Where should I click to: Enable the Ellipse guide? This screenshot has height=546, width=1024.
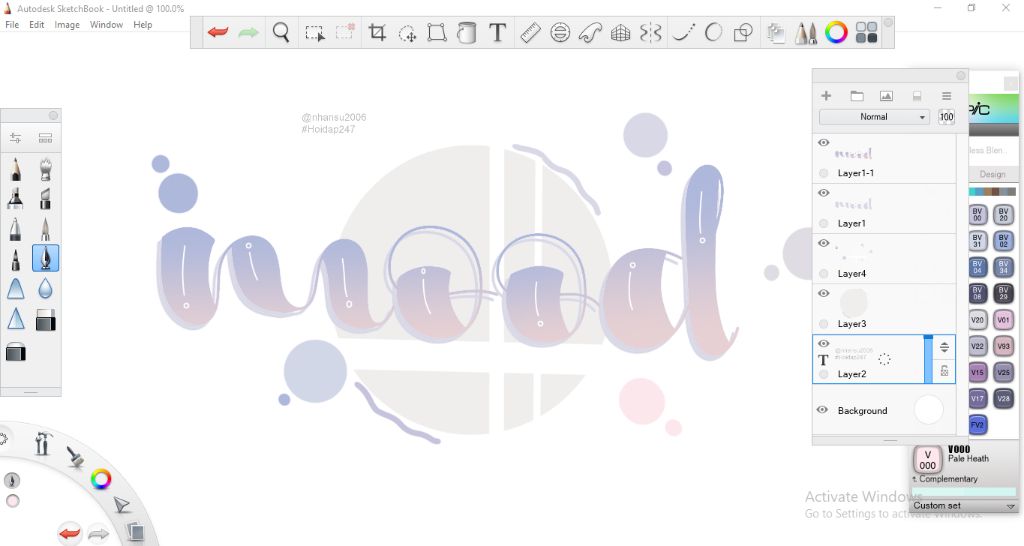pyautogui.click(x=560, y=32)
